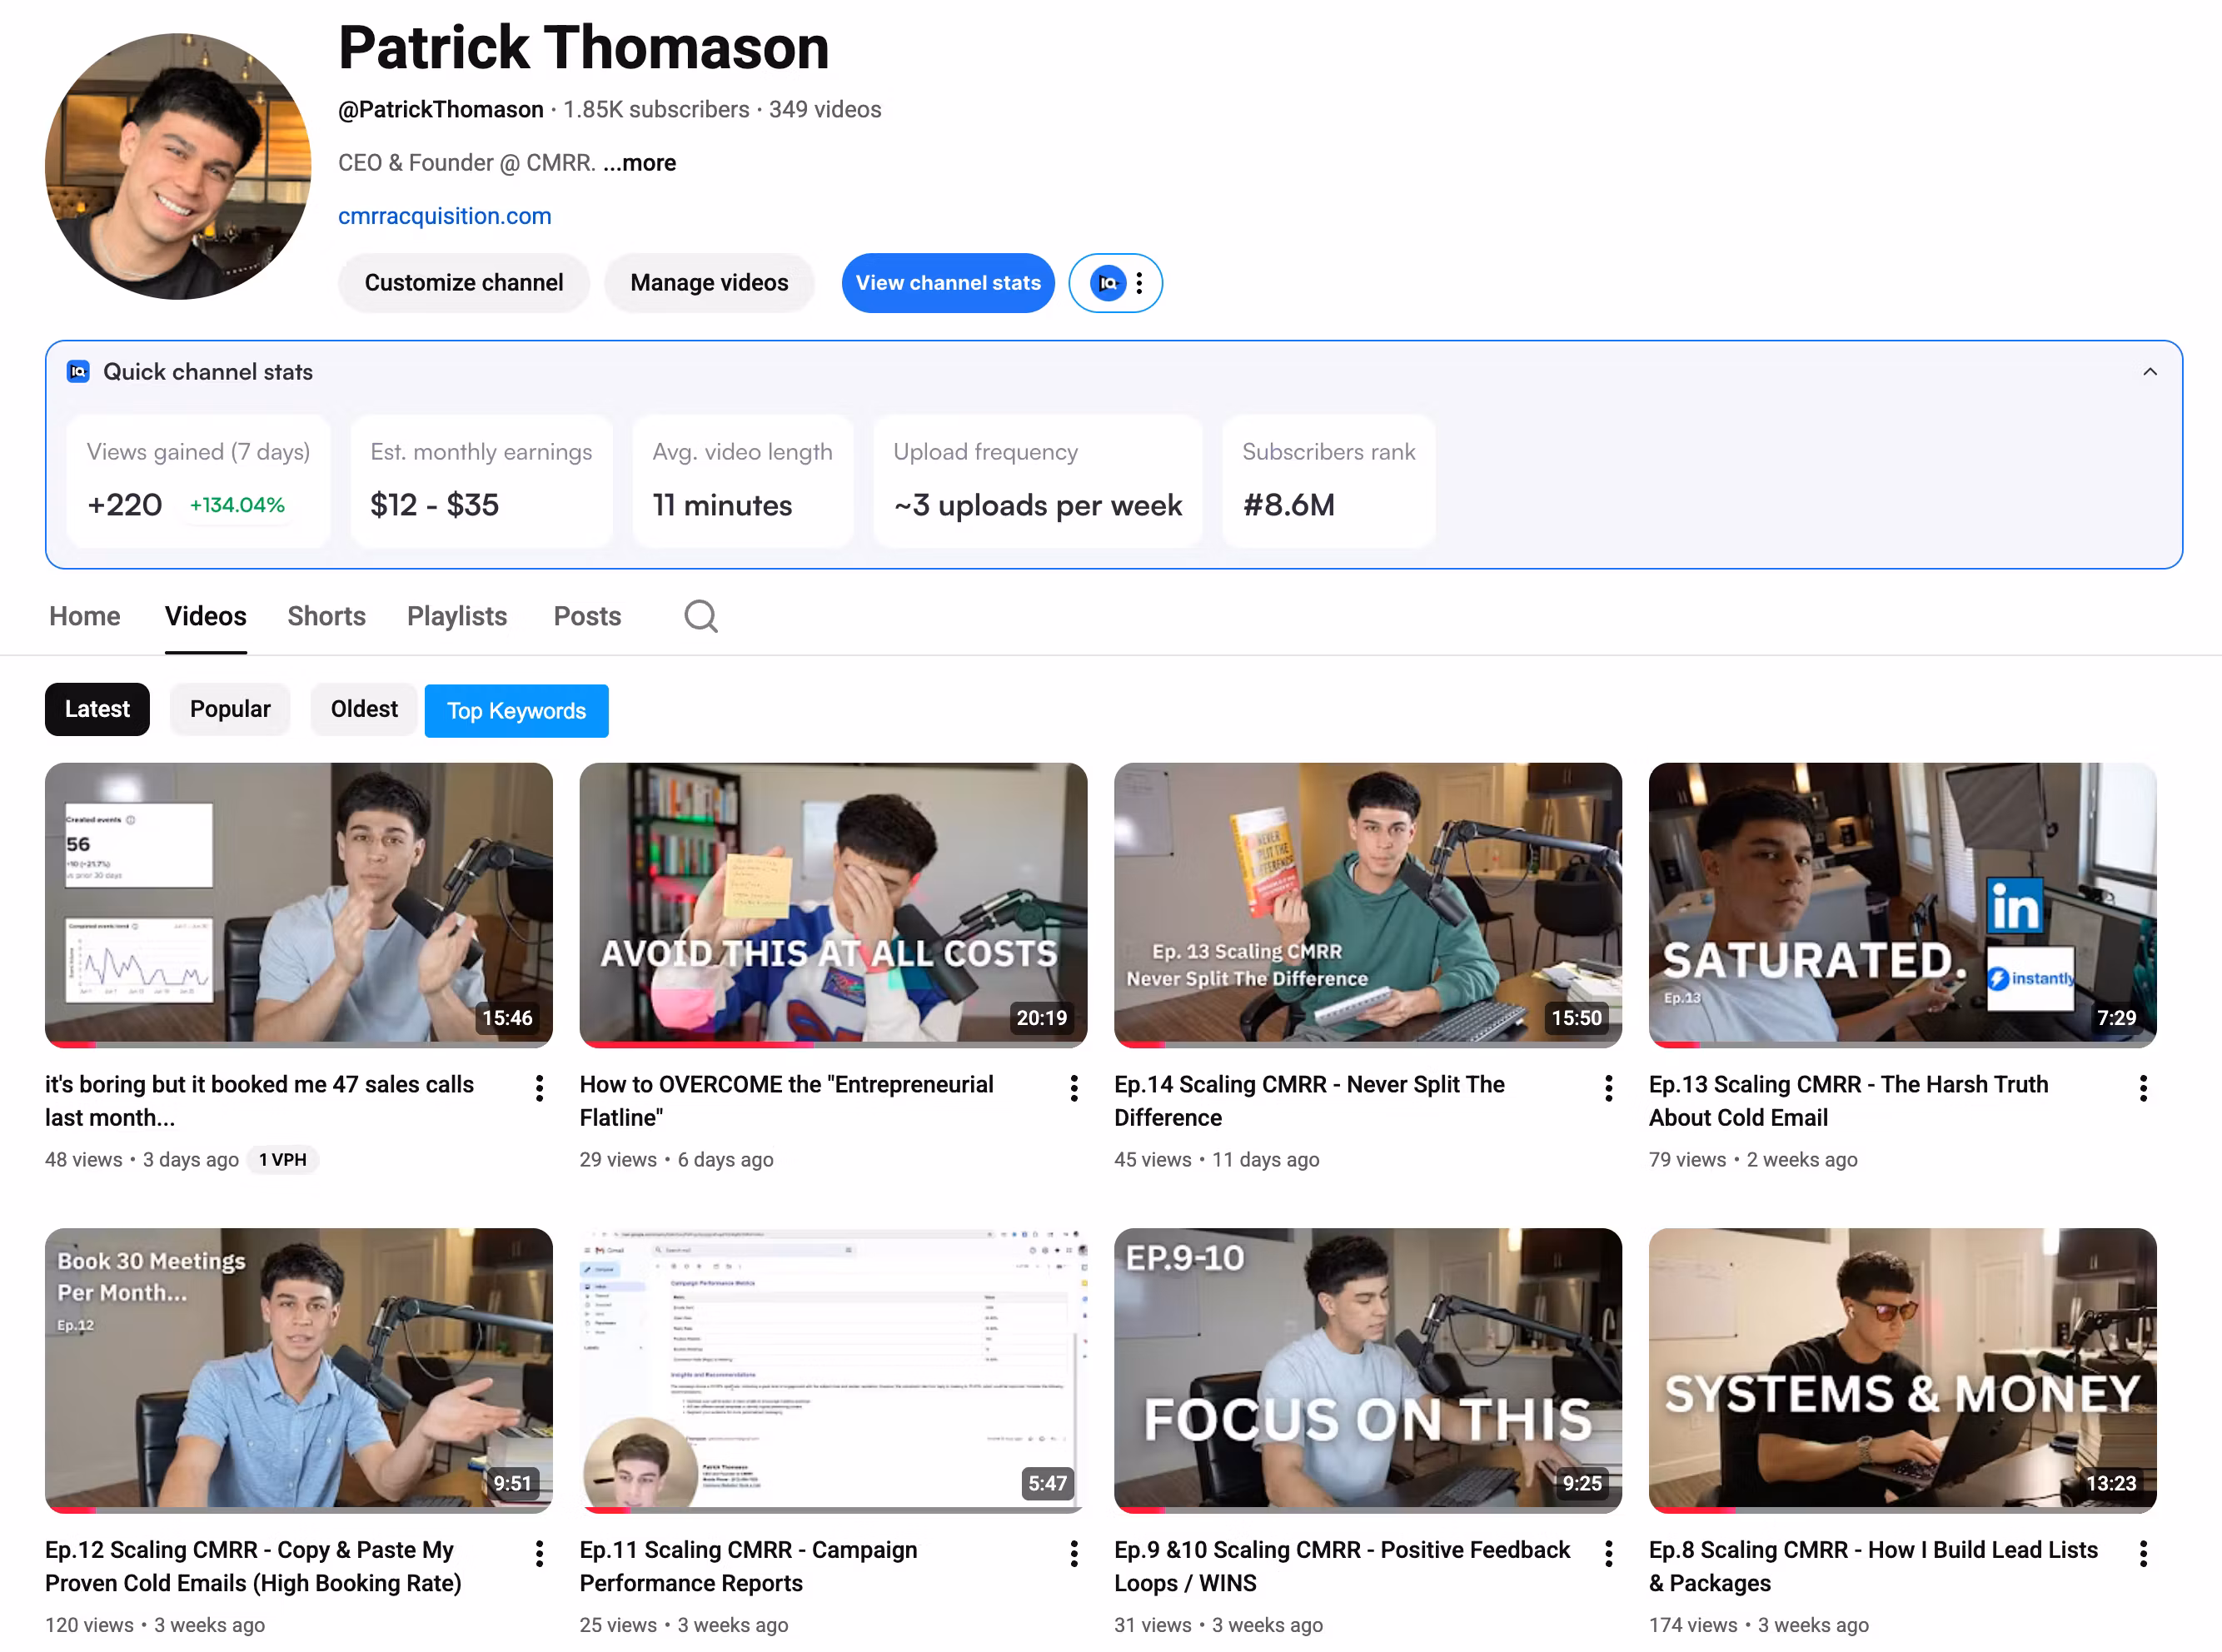Open the SATURATED Ep.13 video thumbnail
2222x1652 pixels.
1901,904
